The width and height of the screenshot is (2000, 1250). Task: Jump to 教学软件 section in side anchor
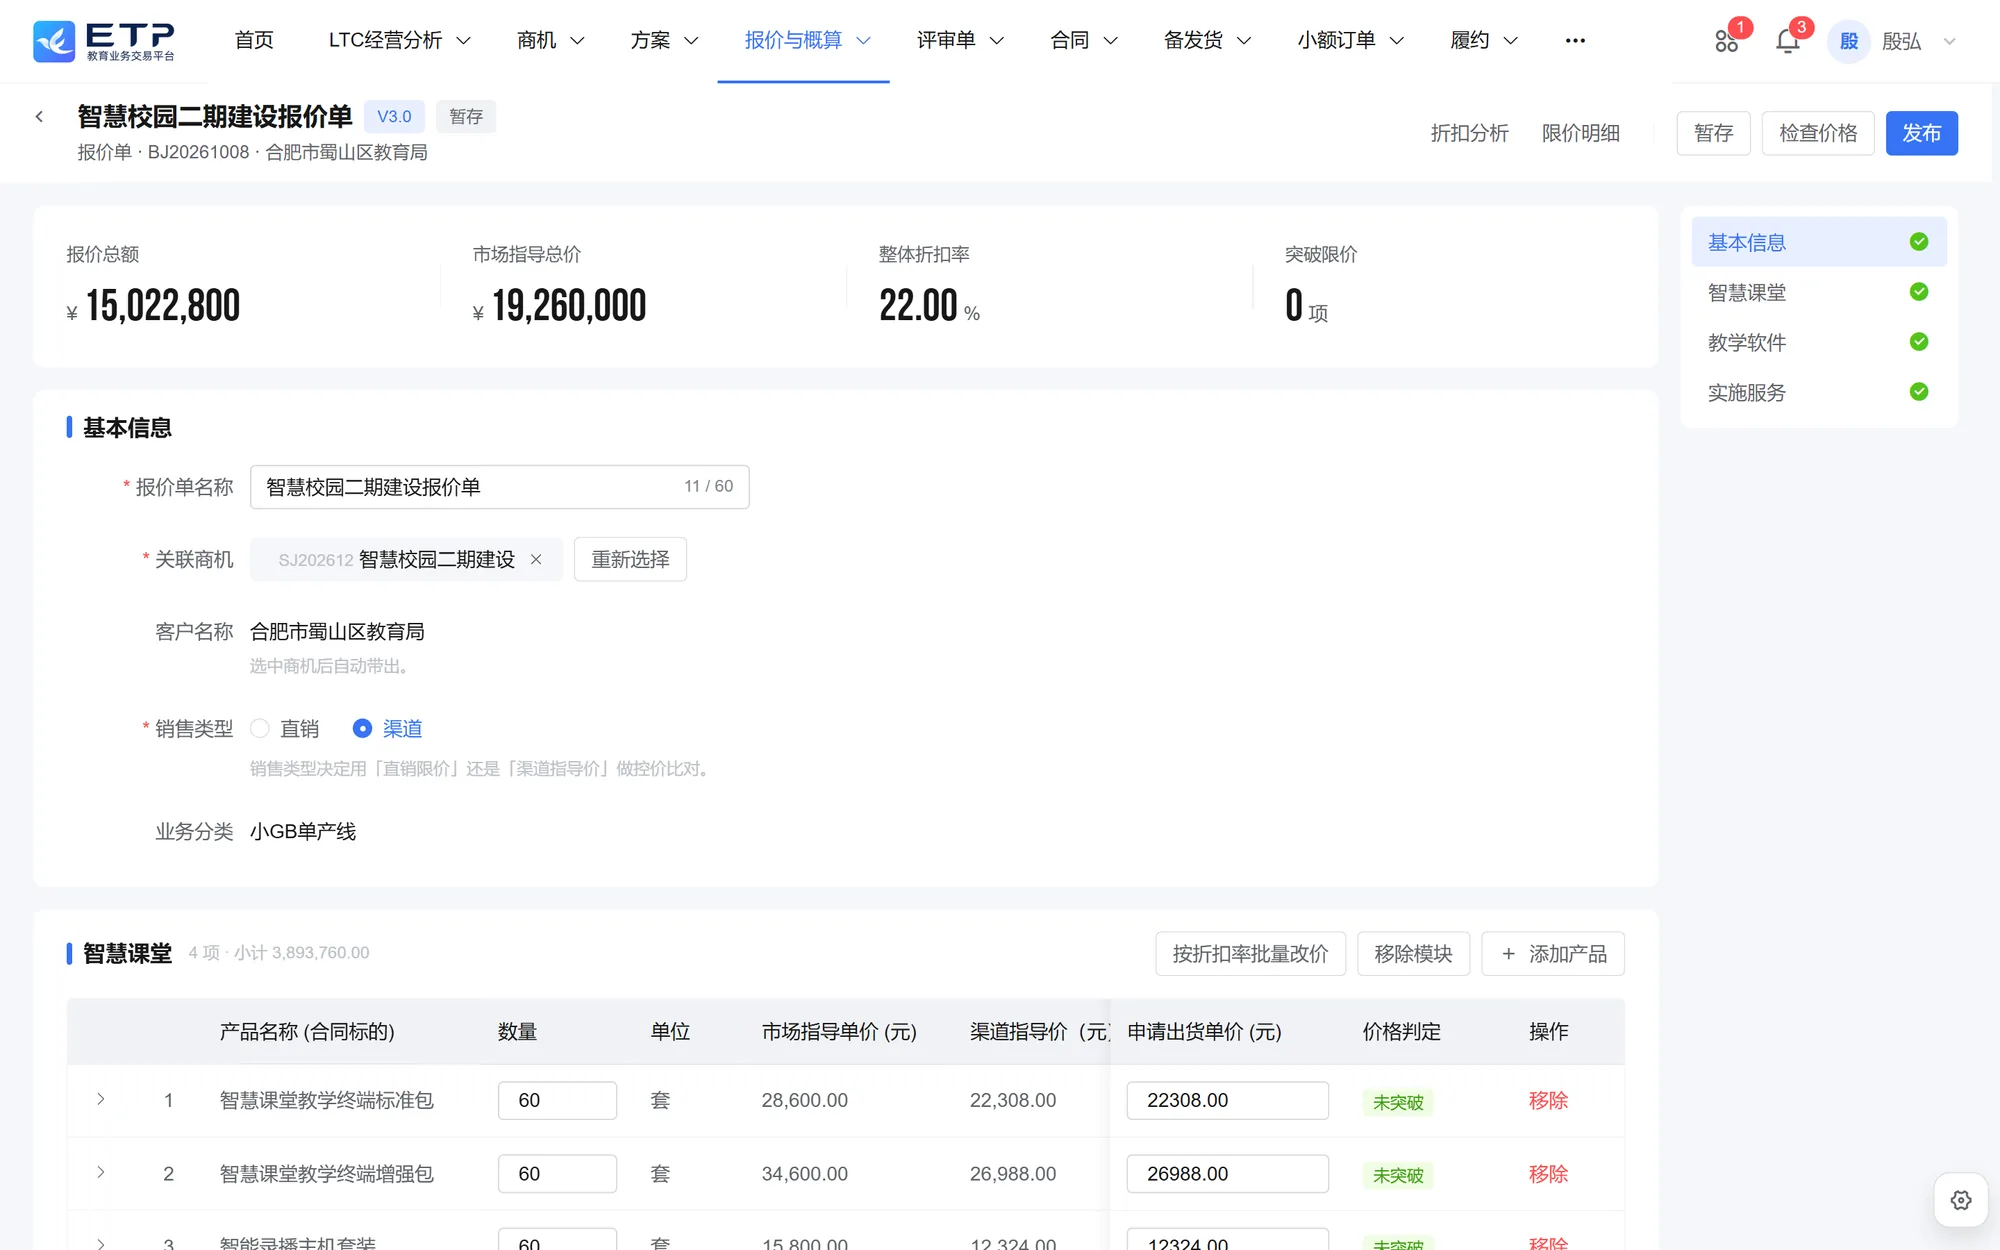(1818, 343)
